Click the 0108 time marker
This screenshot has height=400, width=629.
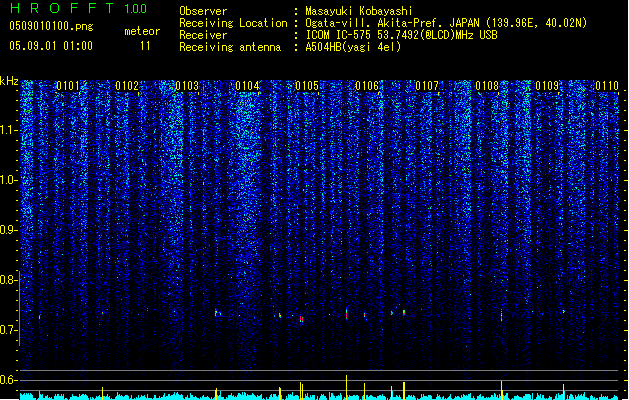tap(487, 86)
